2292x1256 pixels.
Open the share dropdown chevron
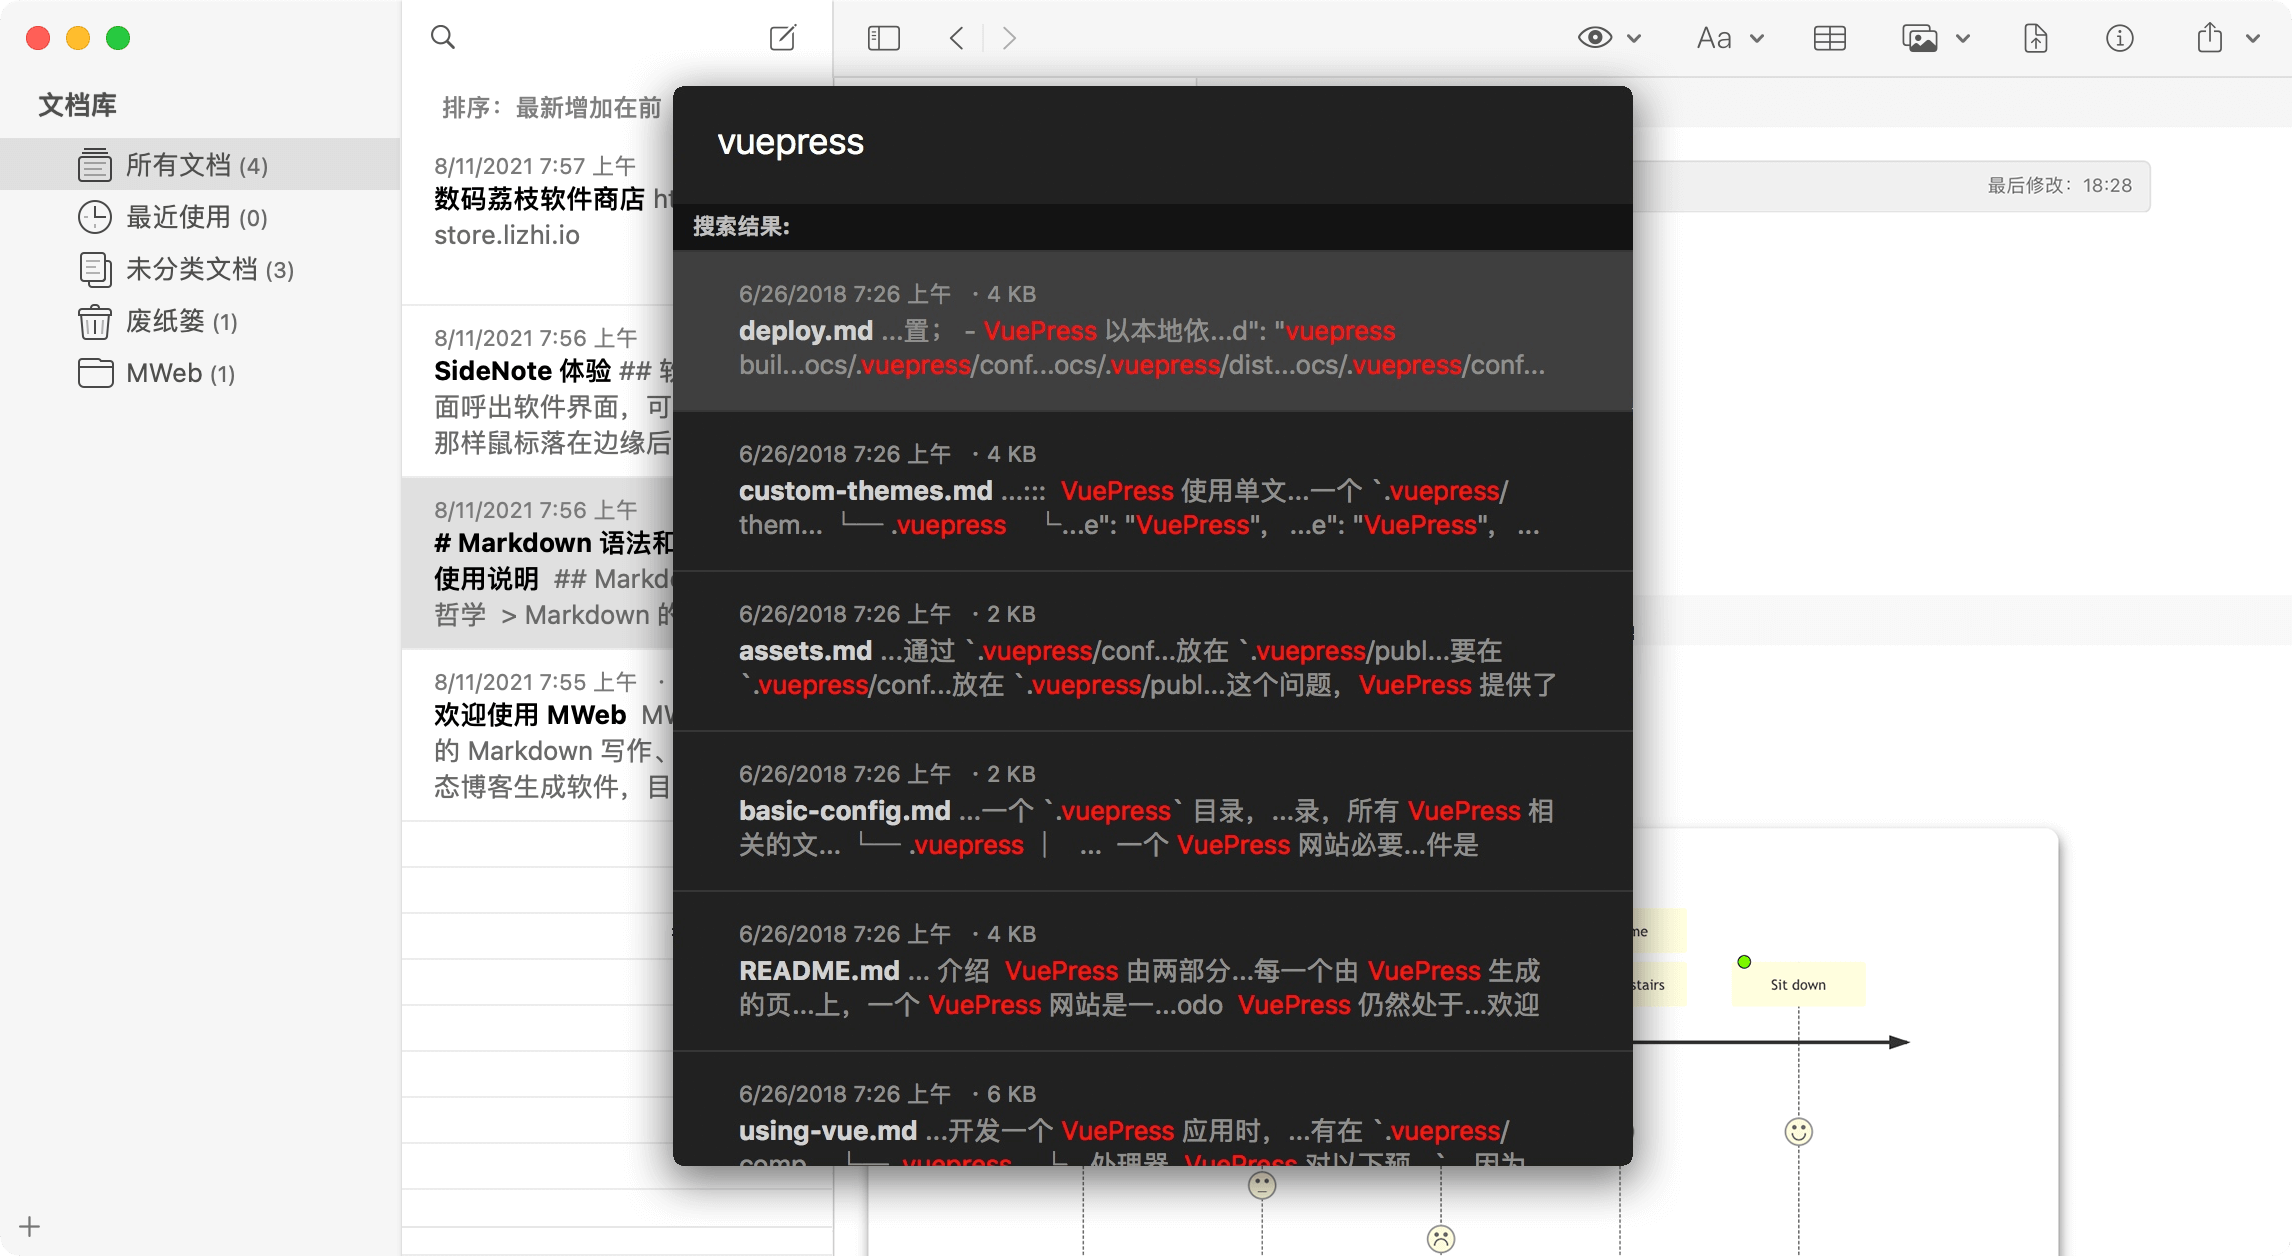(x=2252, y=38)
